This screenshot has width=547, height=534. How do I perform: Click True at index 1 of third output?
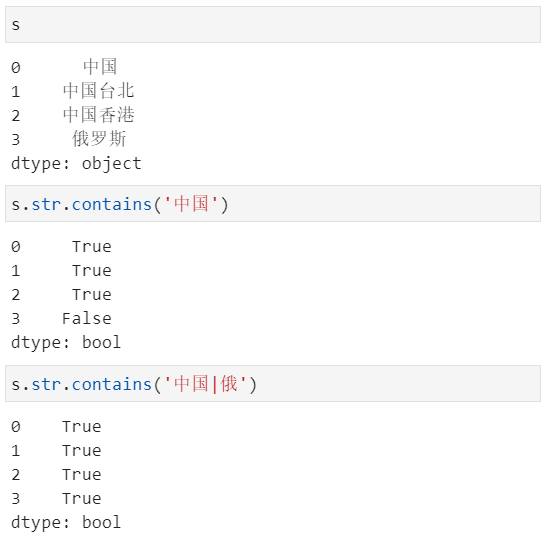[82, 451]
